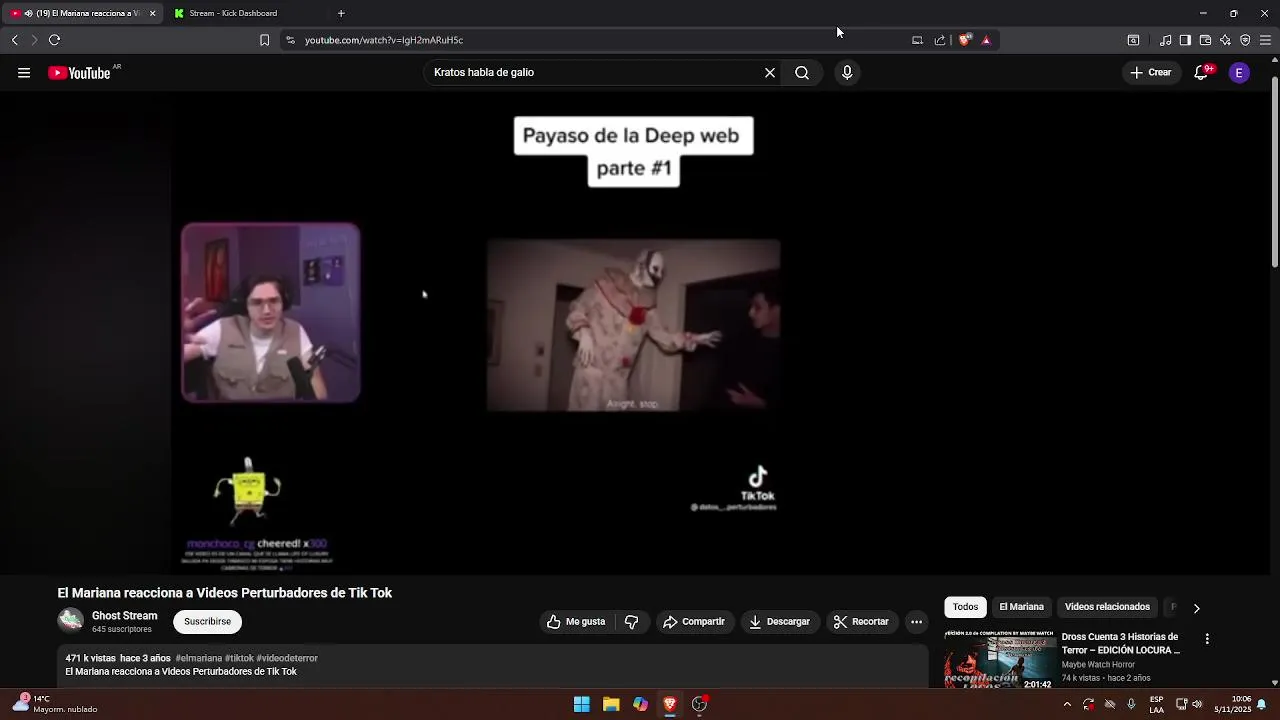Select the Todos filter chip
Image resolution: width=1280 pixels, height=720 pixels.
(965, 607)
